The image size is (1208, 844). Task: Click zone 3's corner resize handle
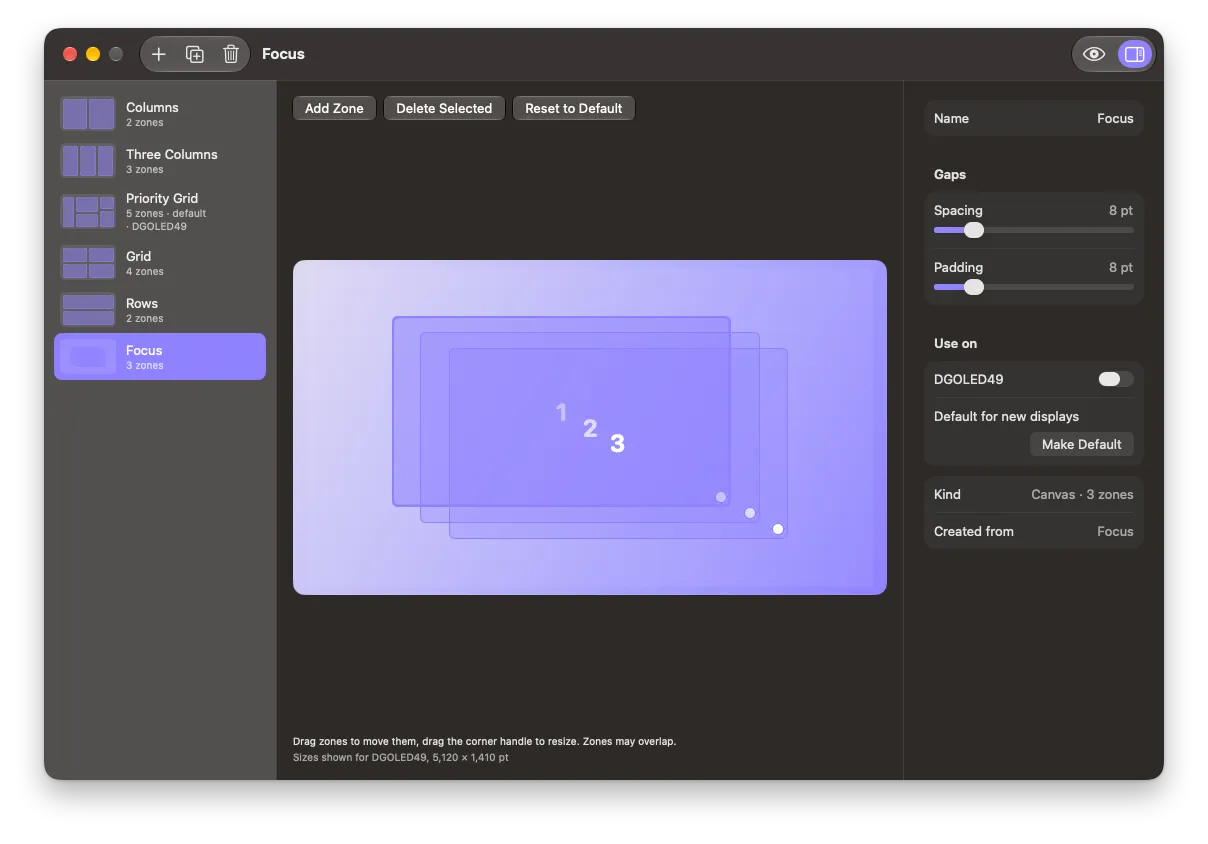[x=778, y=529]
